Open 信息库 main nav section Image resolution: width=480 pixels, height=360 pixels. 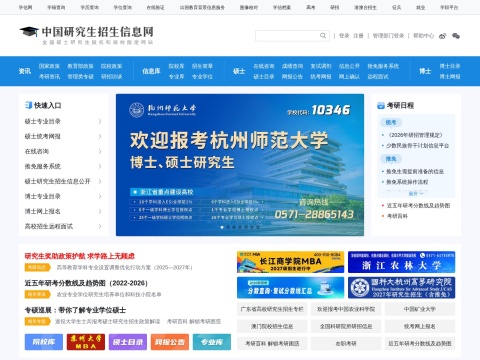151,71
